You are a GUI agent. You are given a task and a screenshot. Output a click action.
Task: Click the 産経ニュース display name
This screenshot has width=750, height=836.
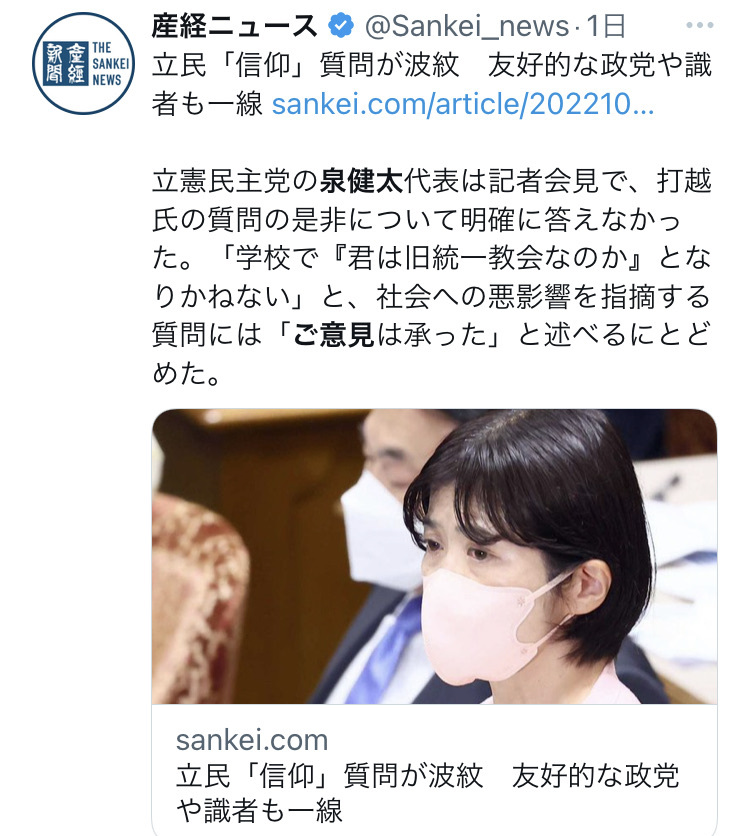(x=235, y=26)
